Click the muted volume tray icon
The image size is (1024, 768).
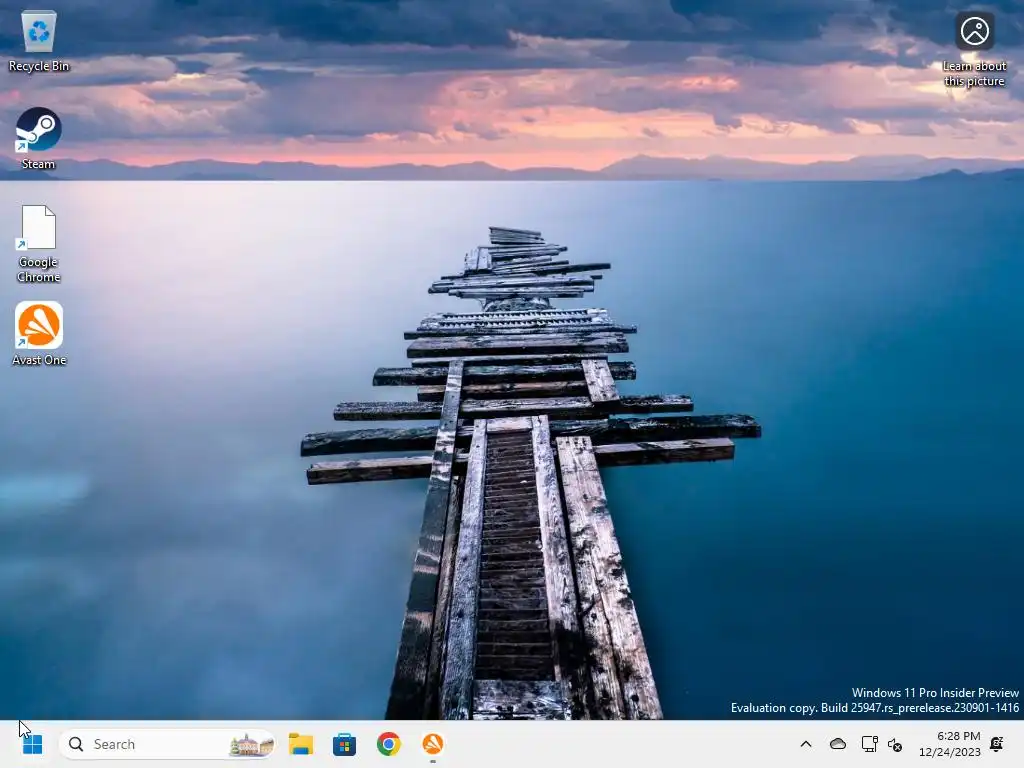(x=895, y=744)
